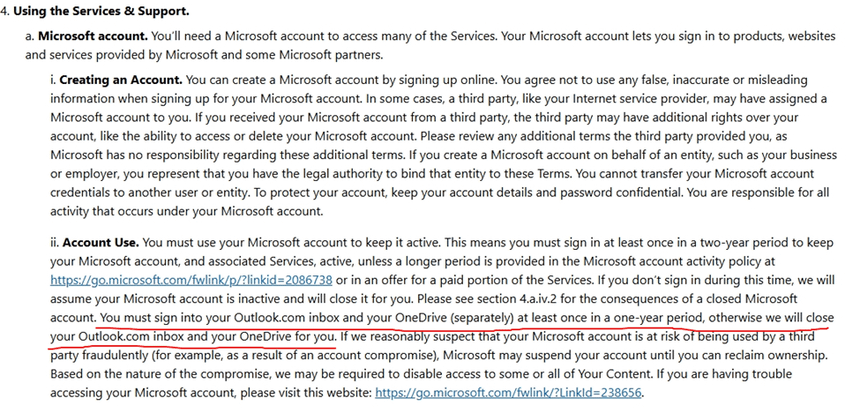Screen dimensions: 860x408
Task: Open the go.microsoft.com linkid=2086738 activity policy link
Action: tap(191, 282)
